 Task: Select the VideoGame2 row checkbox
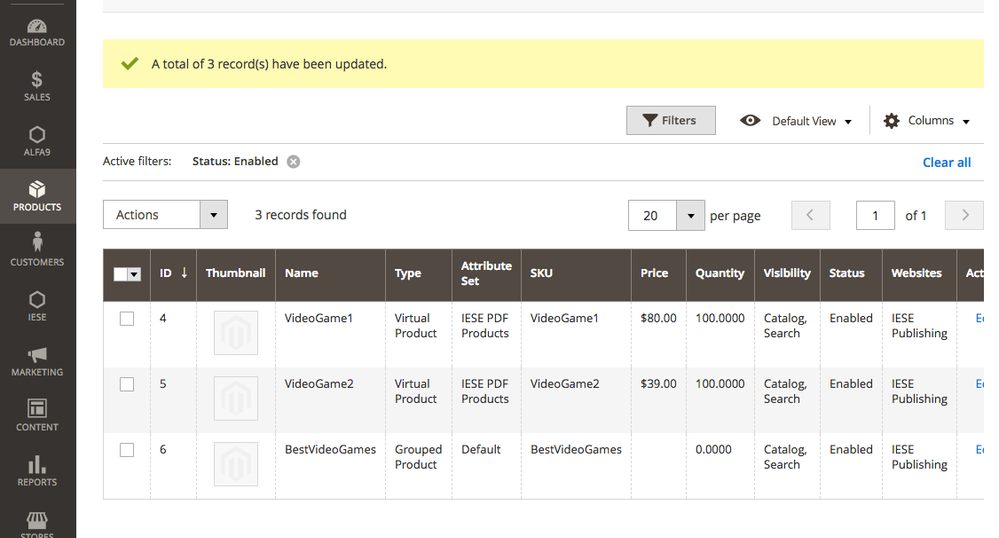click(127, 384)
